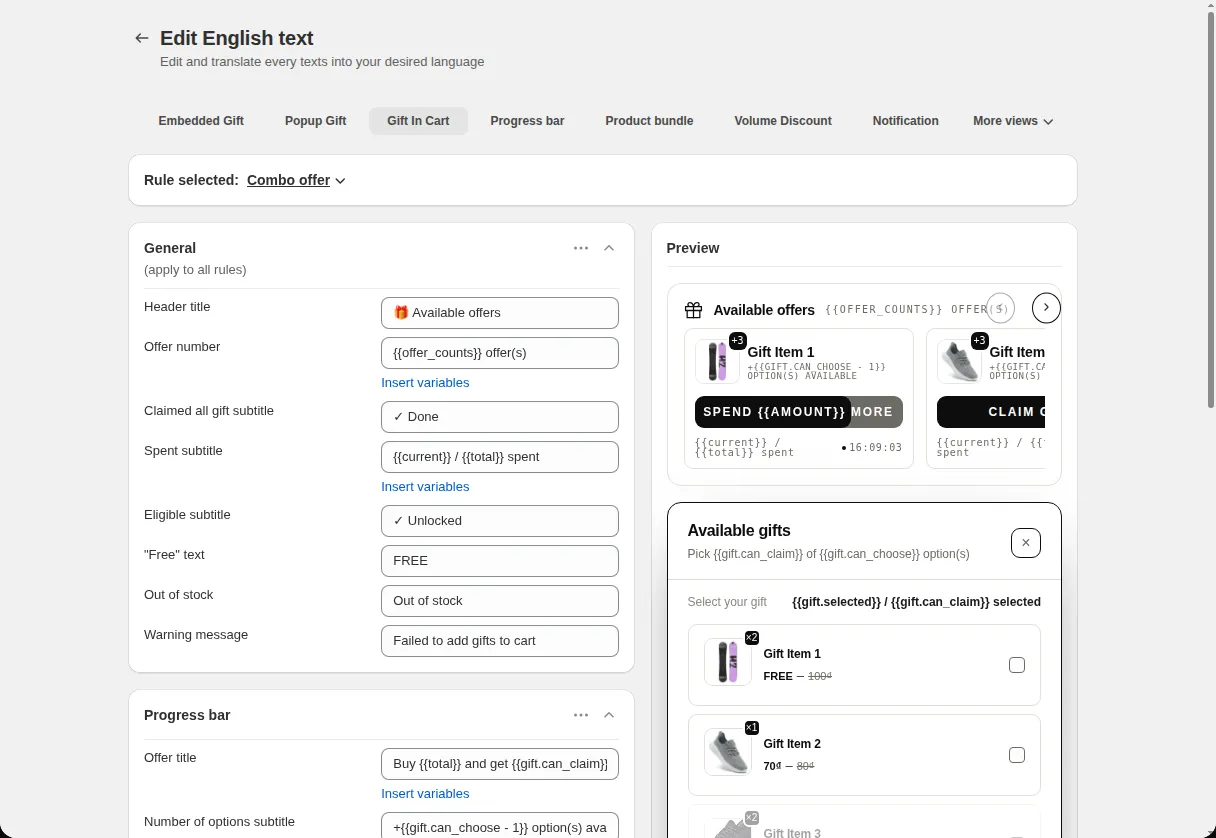Edit the Offer number field
The image size is (1216, 838).
click(x=500, y=353)
